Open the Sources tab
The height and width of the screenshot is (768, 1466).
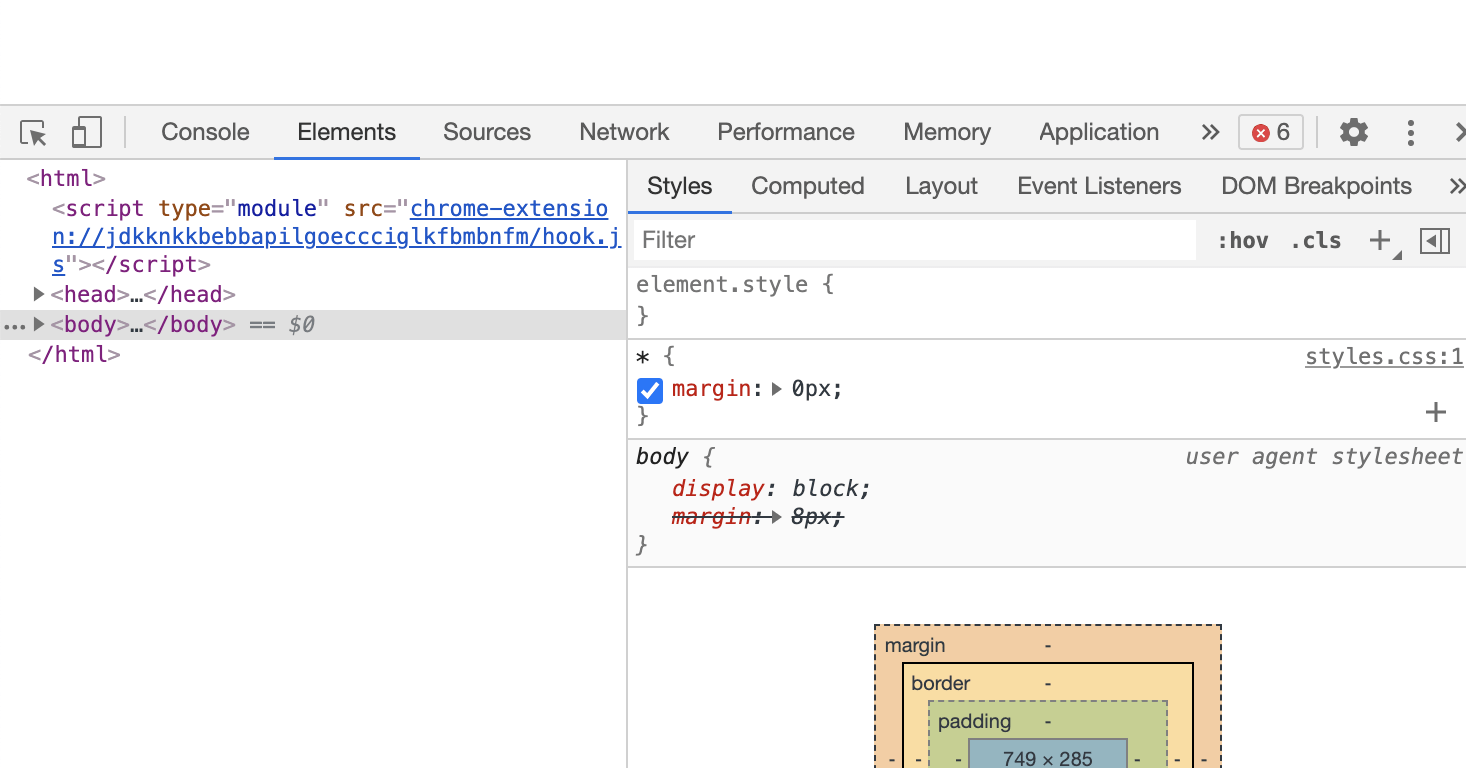tap(487, 132)
